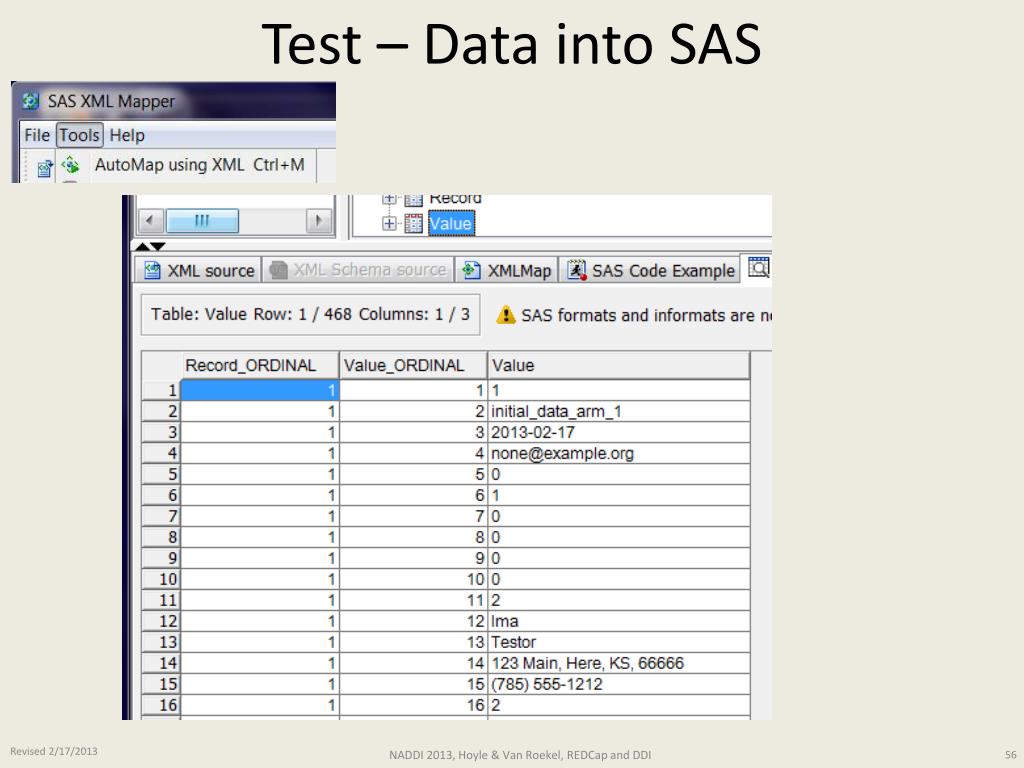Collapse the pane using black up arrow
1024x768 pixels.
142,246
